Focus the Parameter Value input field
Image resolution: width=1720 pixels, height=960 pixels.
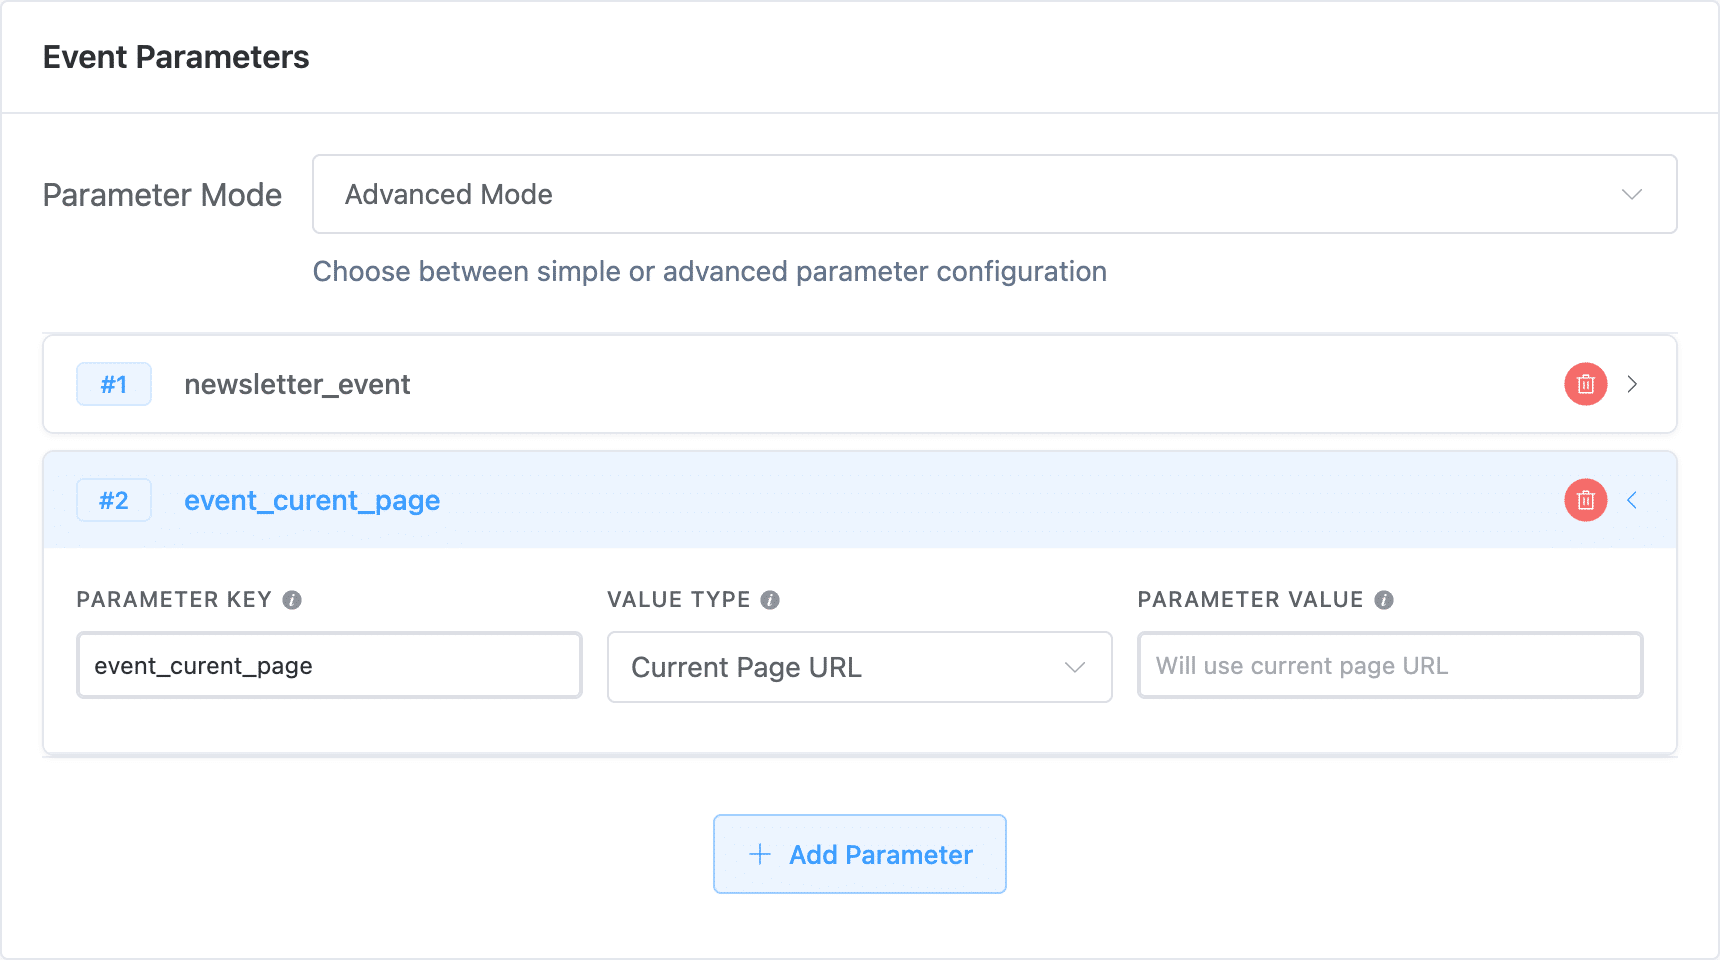1389,666
